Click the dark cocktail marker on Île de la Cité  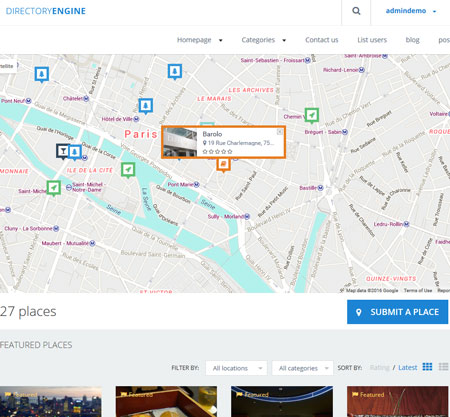point(63,151)
